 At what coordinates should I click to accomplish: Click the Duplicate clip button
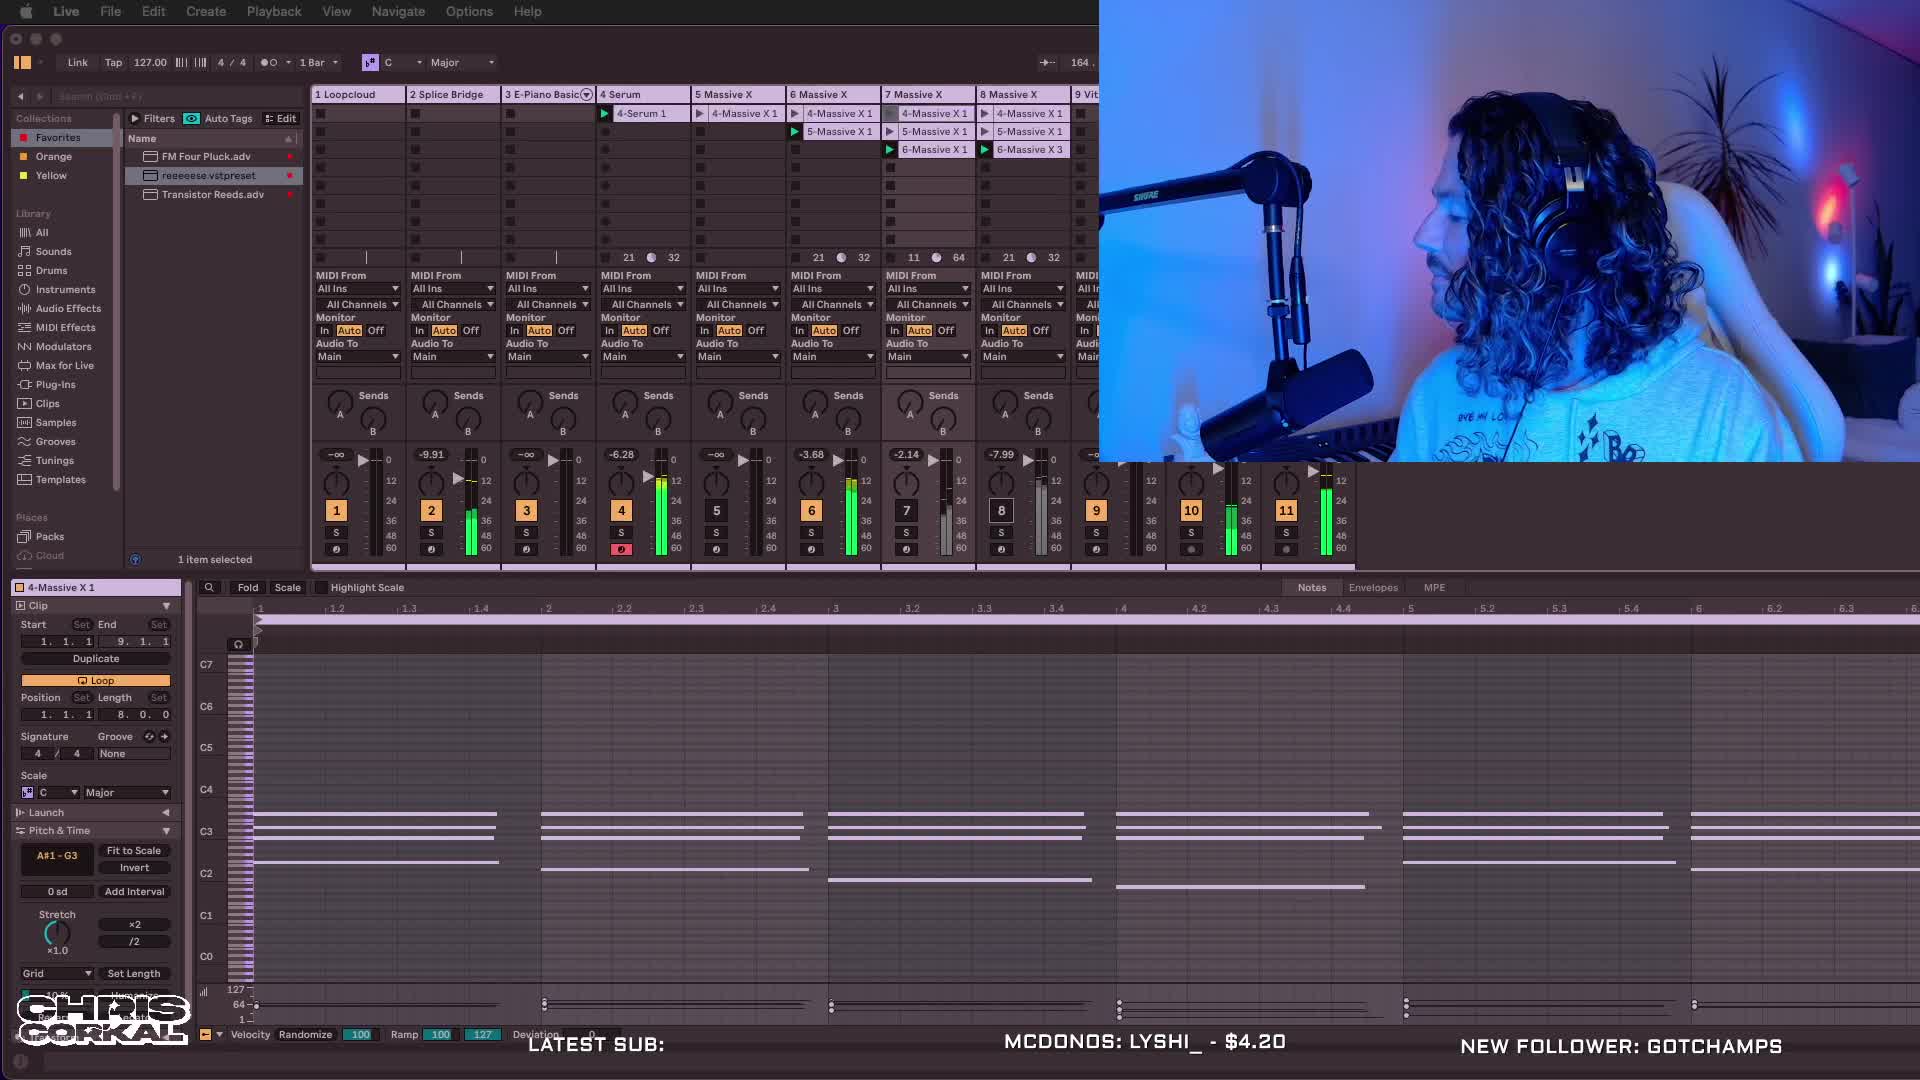pyautogui.click(x=96, y=658)
